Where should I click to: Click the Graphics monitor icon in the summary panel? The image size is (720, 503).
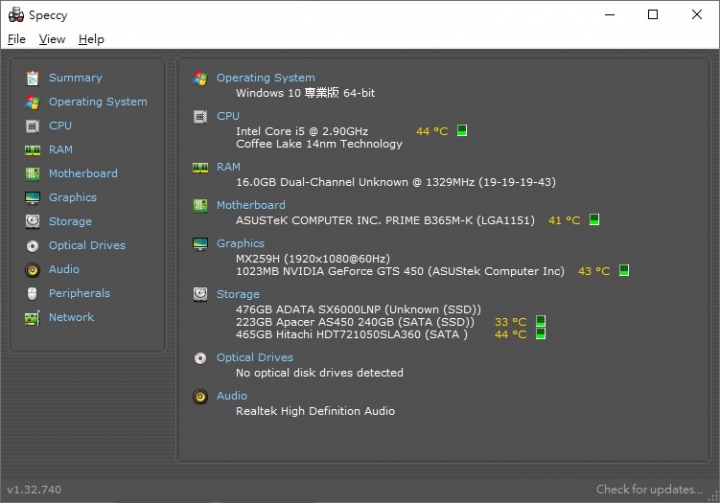point(200,244)
